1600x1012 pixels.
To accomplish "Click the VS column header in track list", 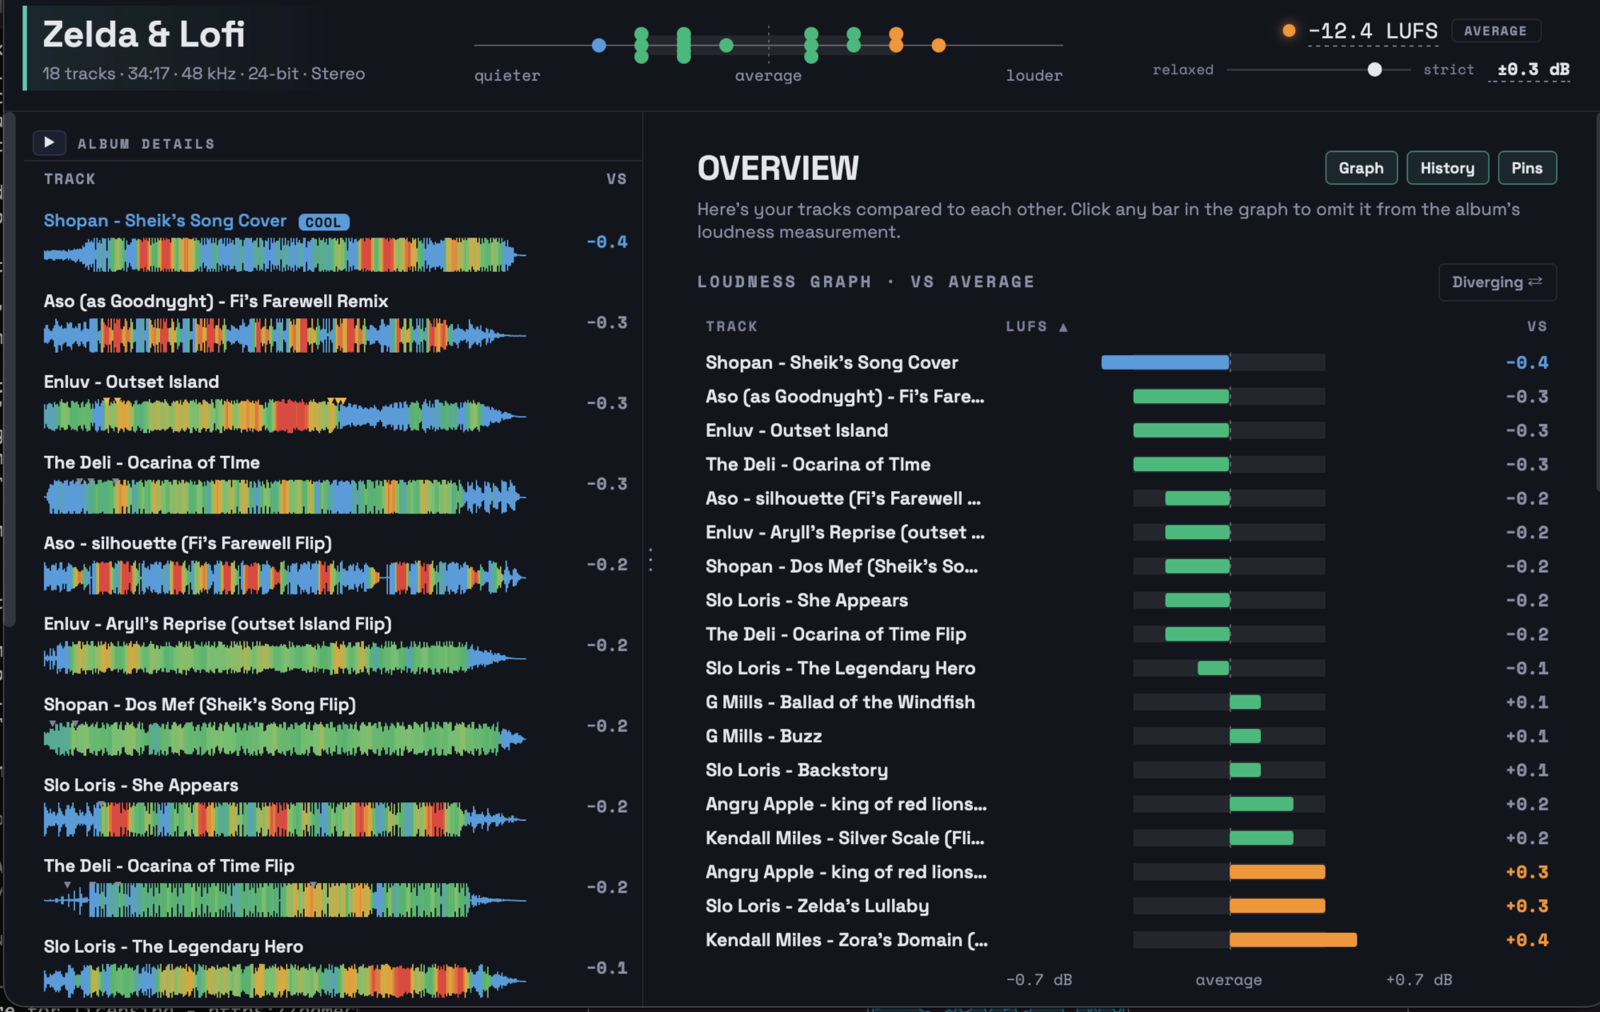I will coord(616,179).
